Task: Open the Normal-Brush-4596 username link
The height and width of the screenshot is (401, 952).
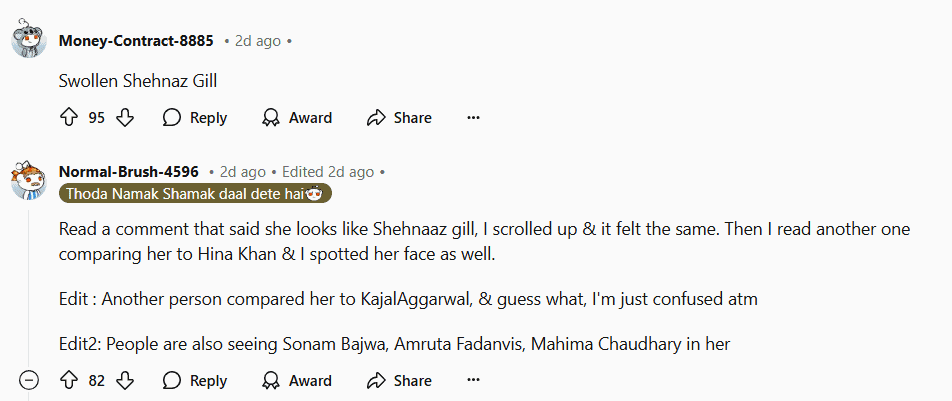Action: tap(129, 172)
